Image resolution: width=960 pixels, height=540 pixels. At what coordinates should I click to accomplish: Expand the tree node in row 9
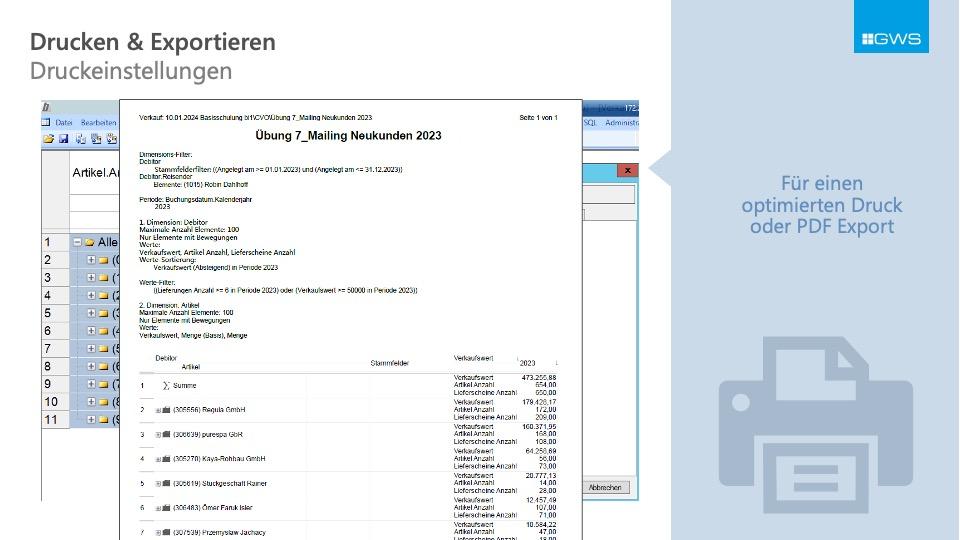(x=91, y=384)
